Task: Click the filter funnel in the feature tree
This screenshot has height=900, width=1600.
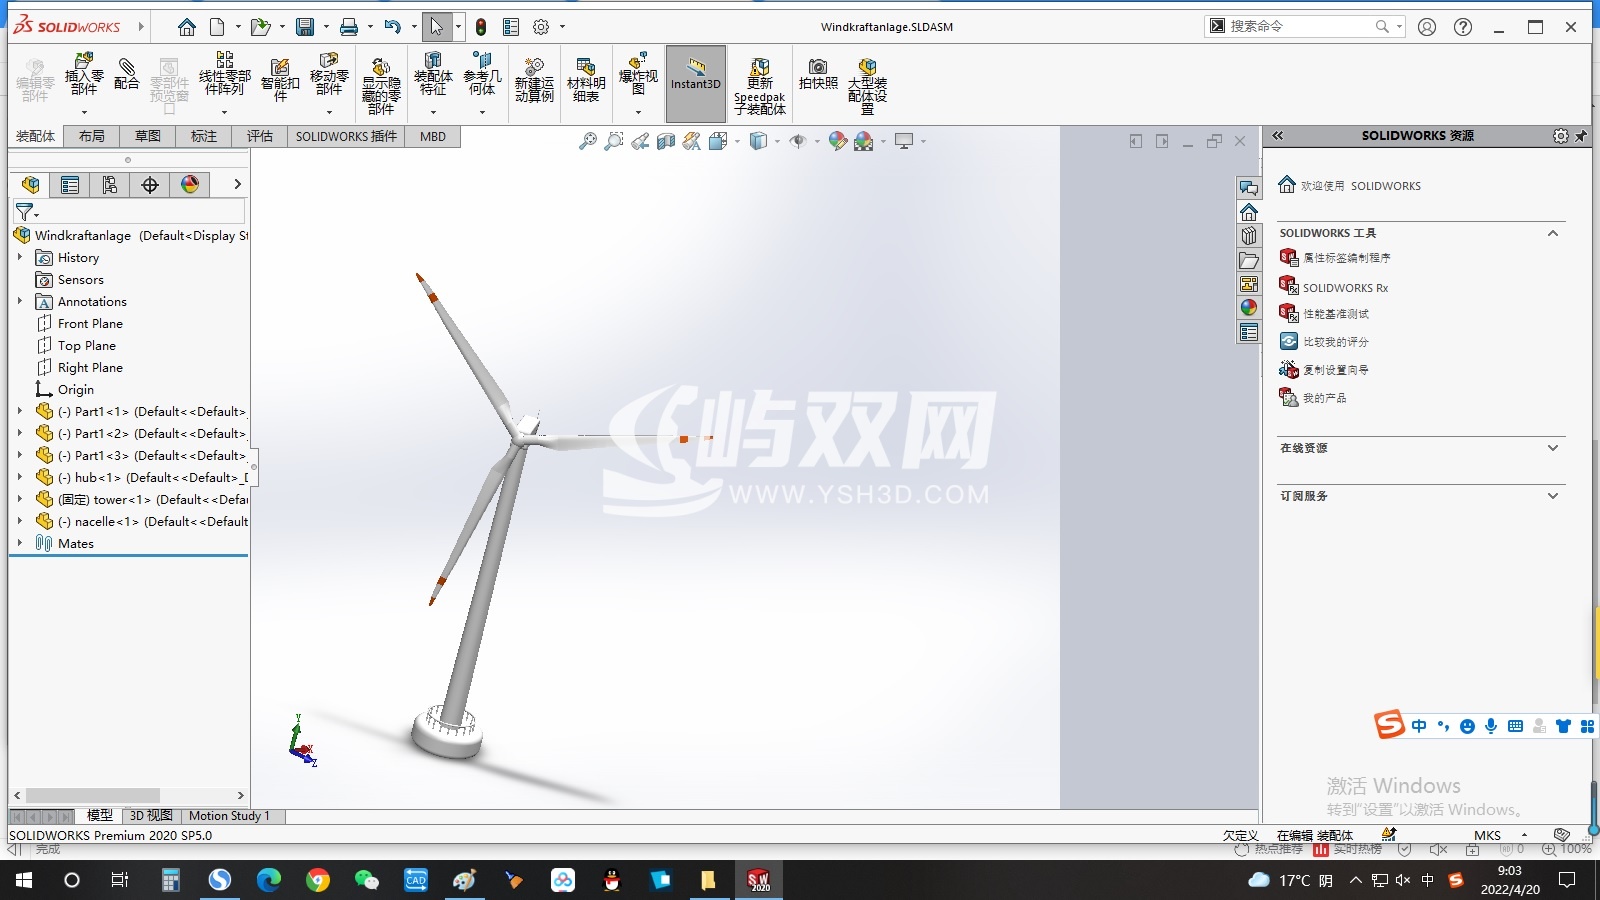Action: tap(25, 212)
